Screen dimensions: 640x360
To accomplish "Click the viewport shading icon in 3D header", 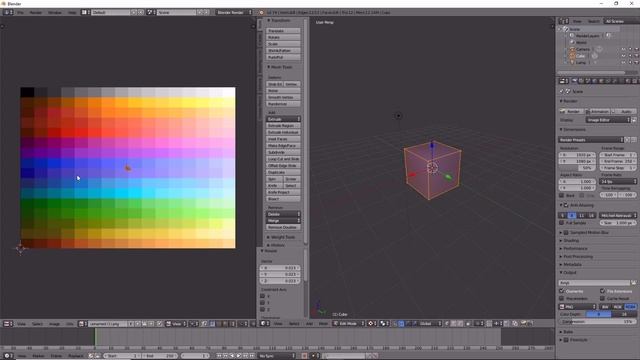I will point(371,323).
